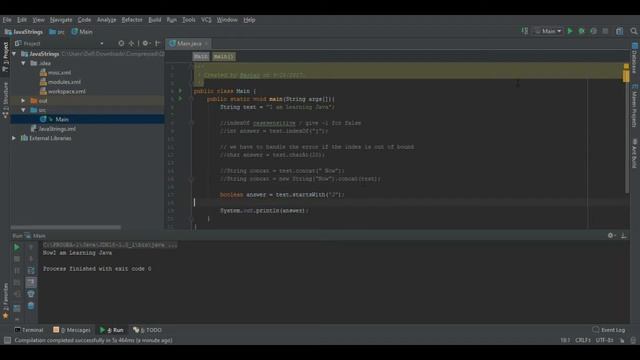Collapse the JavaStrings project root node

pyautogui.click(x=14, y=54)
